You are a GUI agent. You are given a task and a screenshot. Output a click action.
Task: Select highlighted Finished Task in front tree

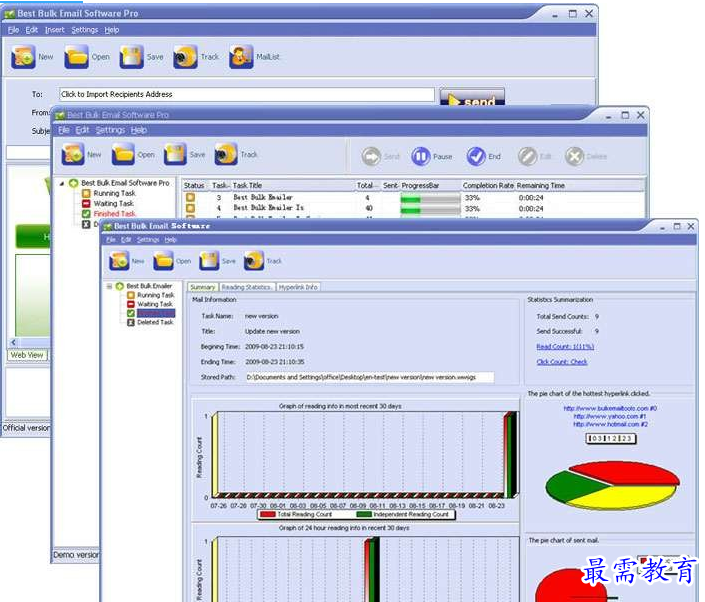(x=156, y=313)
